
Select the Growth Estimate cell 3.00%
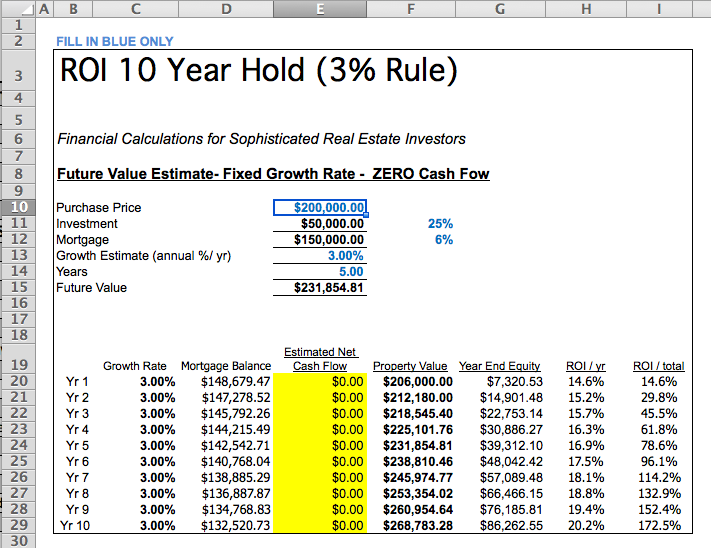[x=320, y=256]
